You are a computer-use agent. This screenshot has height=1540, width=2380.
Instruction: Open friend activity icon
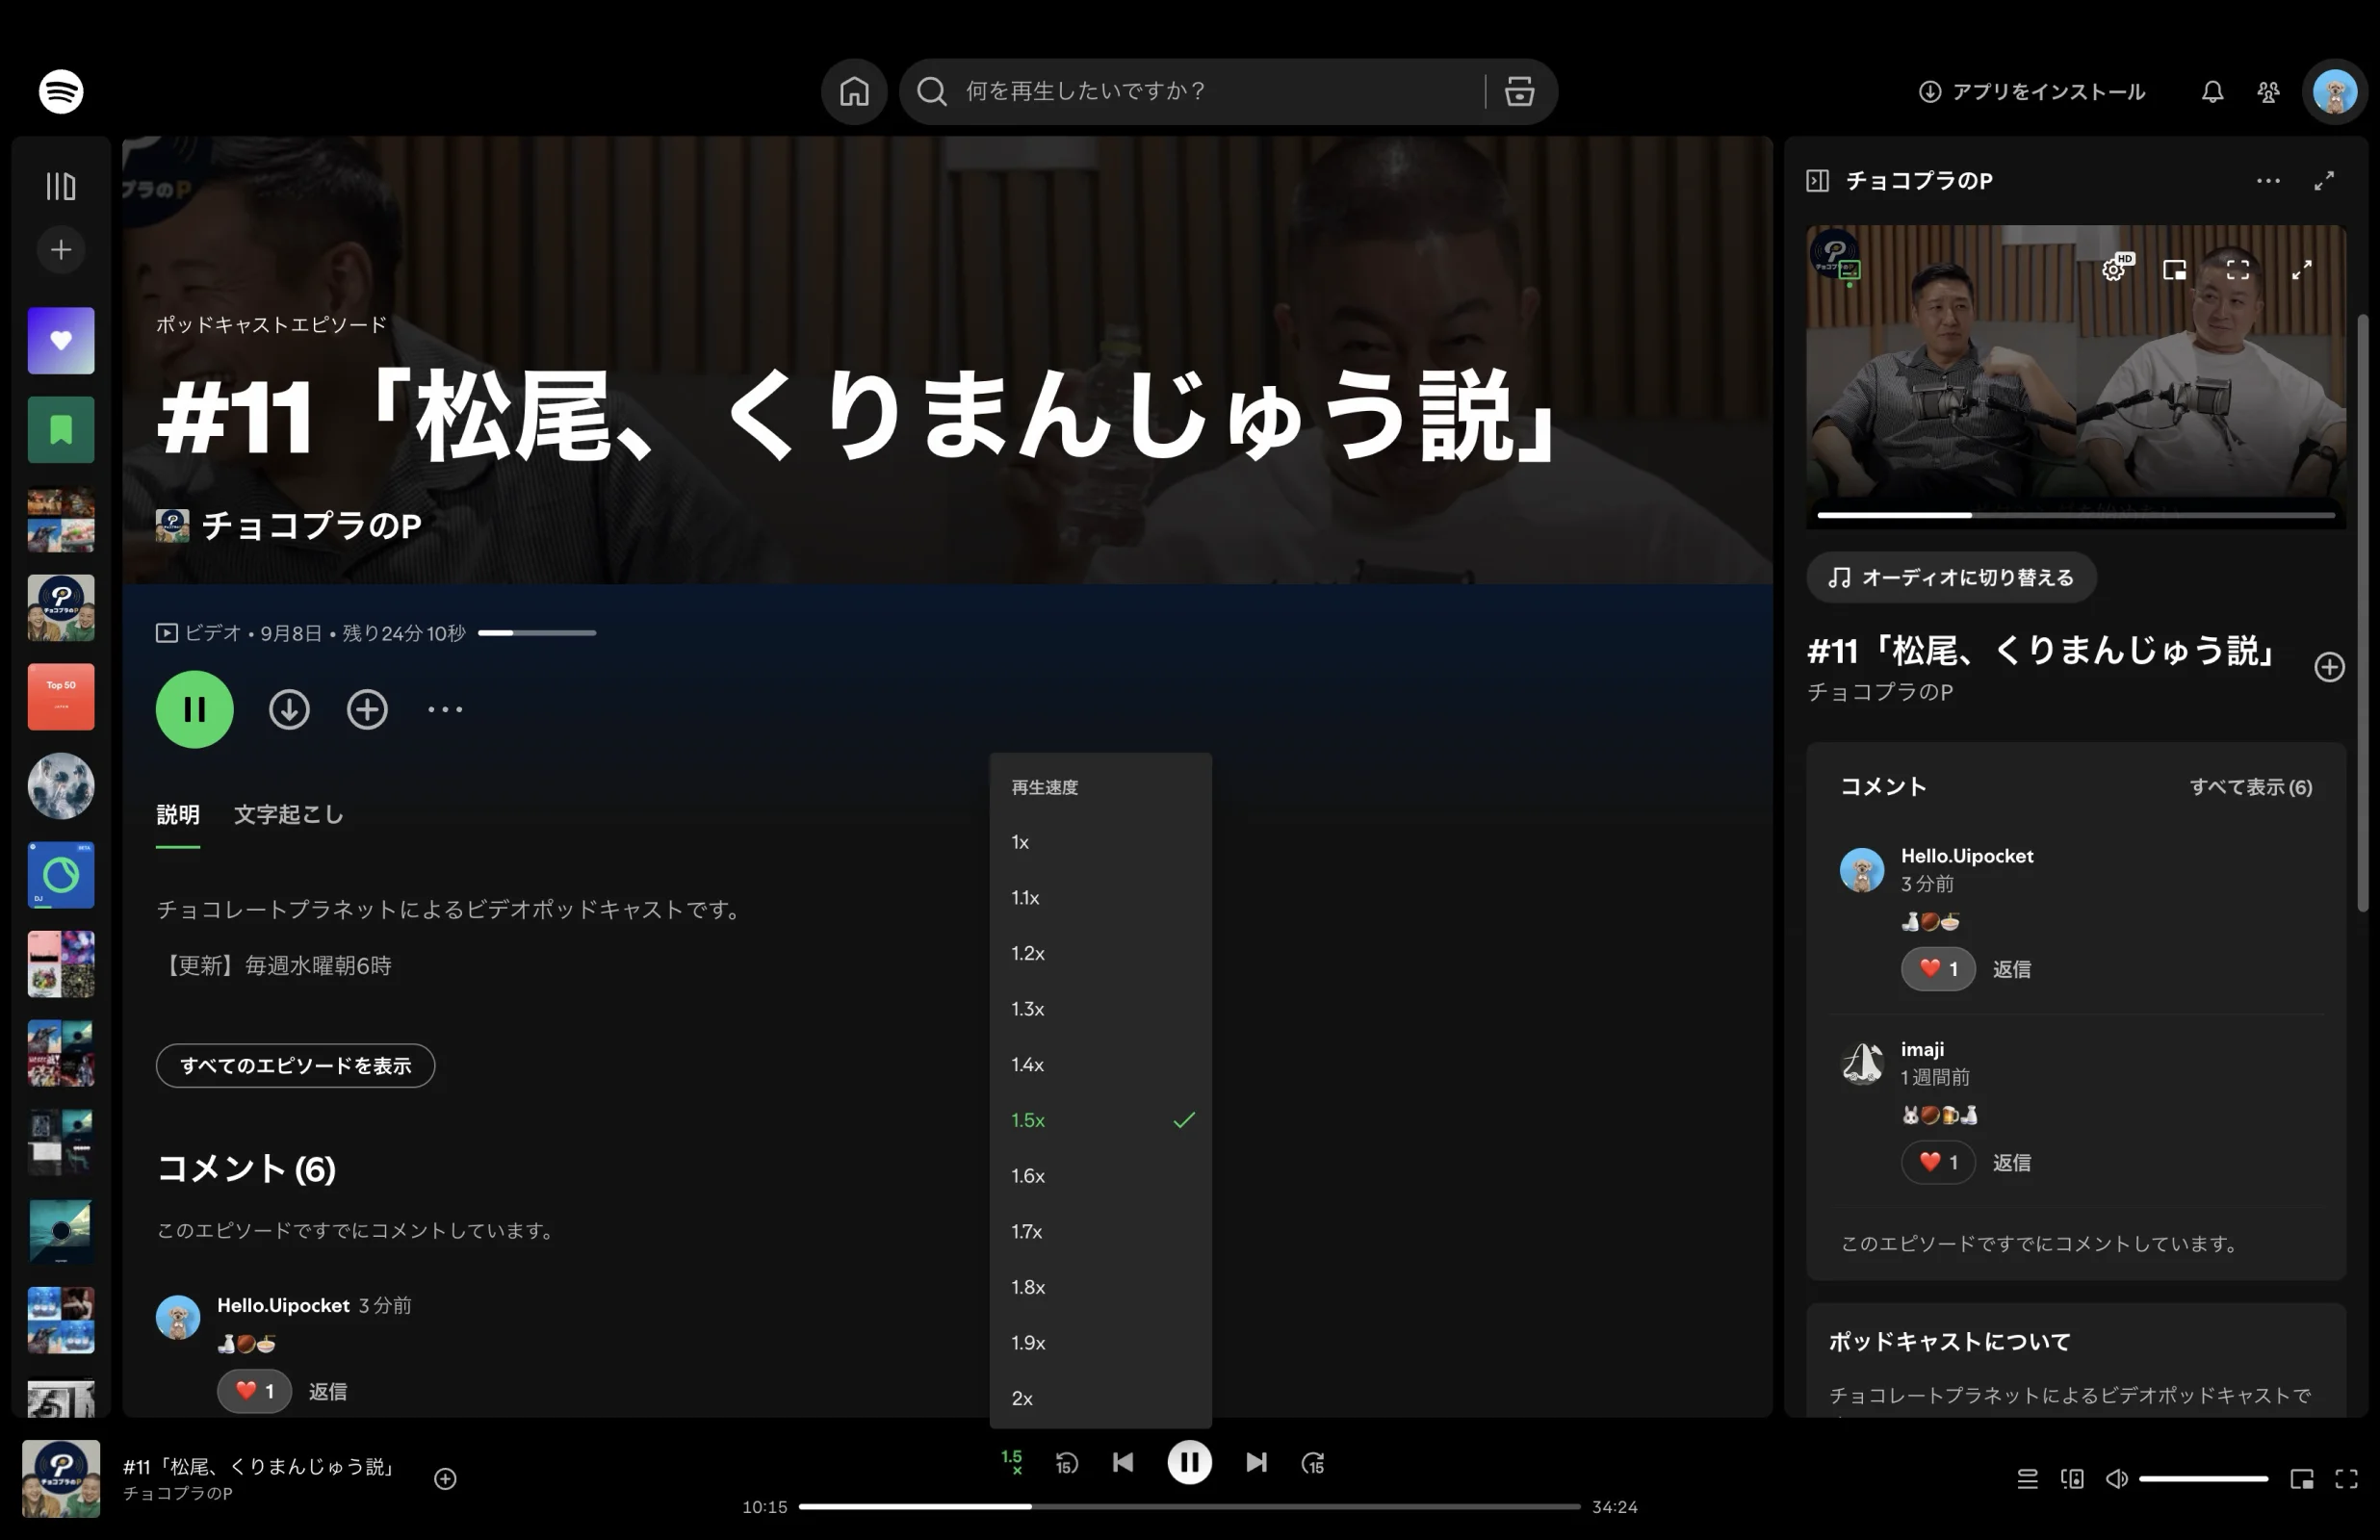pyautogui.click(x=2268, y=92)
